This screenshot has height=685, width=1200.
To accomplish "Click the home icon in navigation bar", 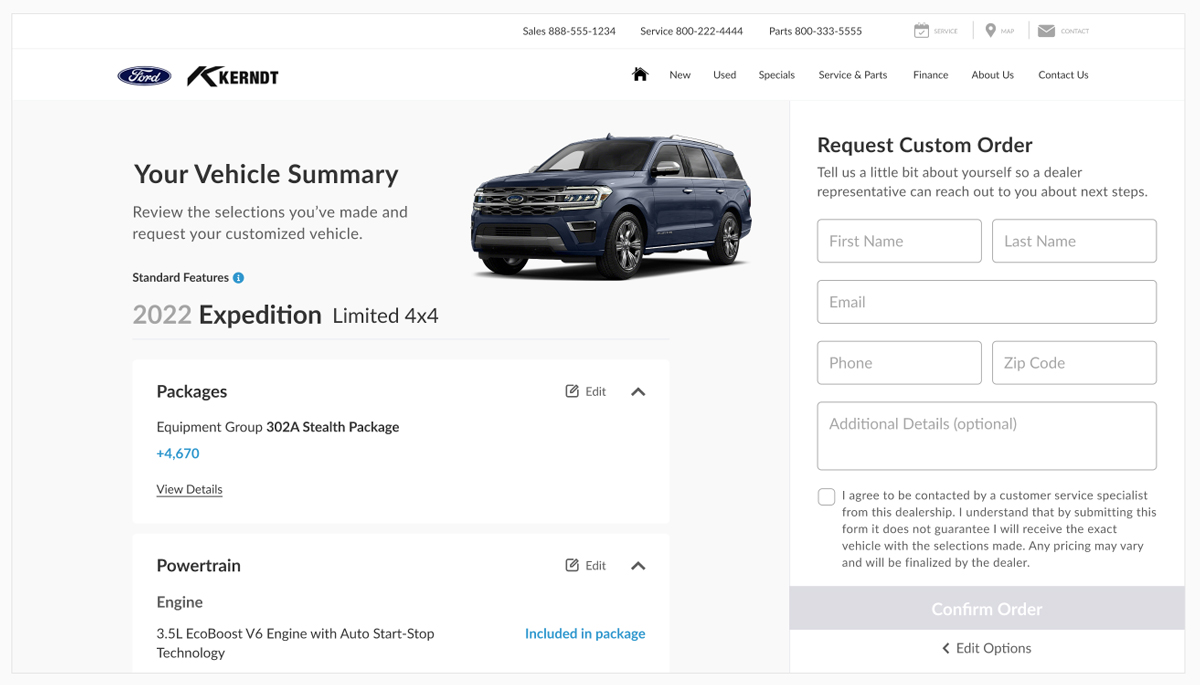I will (640, 74).
